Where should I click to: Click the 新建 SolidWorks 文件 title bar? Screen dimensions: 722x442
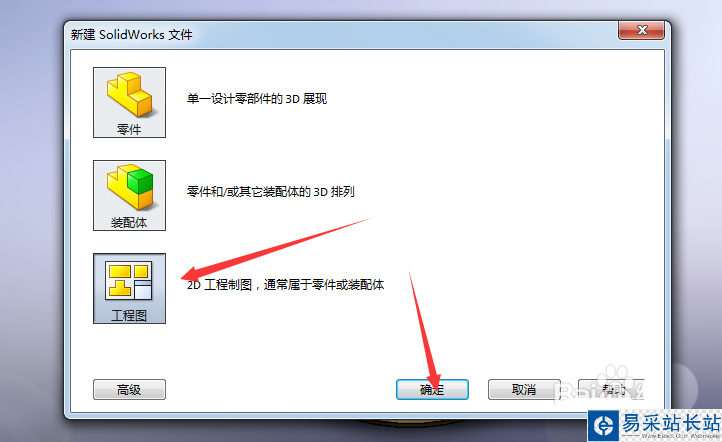coord(341,34)
